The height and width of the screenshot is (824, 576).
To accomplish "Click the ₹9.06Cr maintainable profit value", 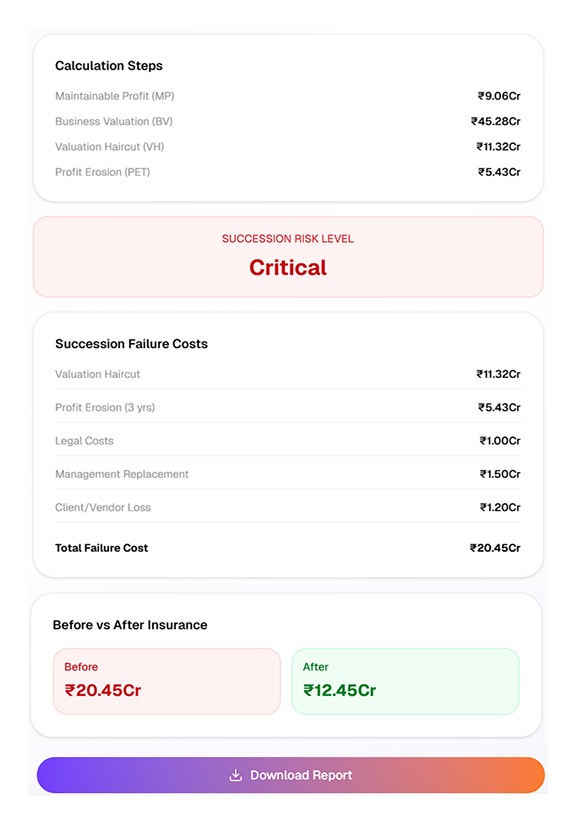I will [499, 96].
